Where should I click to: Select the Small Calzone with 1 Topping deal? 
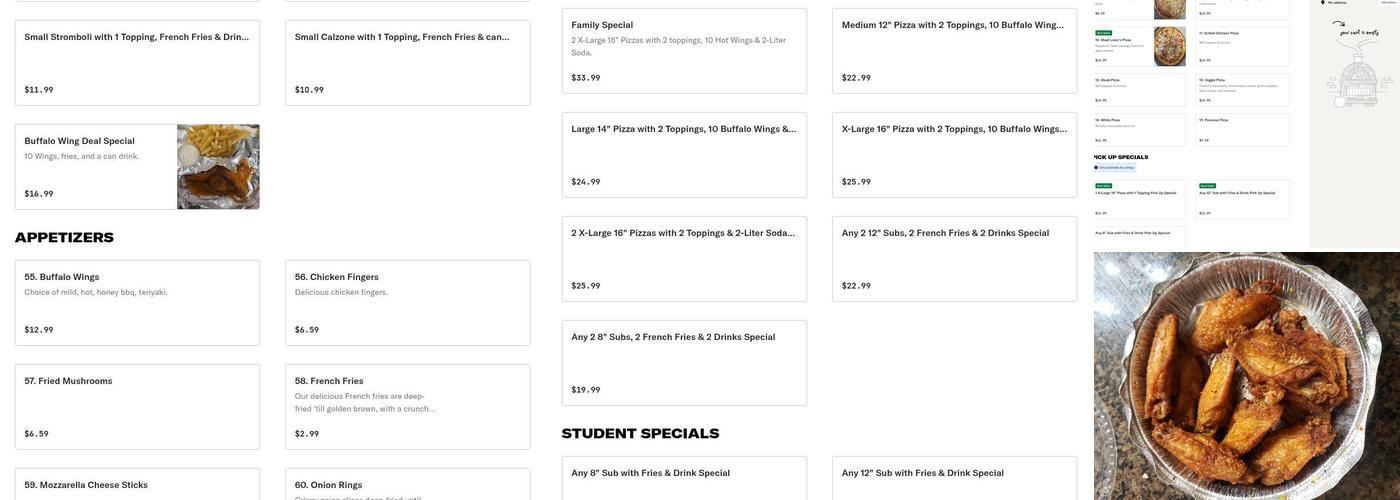(x=407, y=62)
